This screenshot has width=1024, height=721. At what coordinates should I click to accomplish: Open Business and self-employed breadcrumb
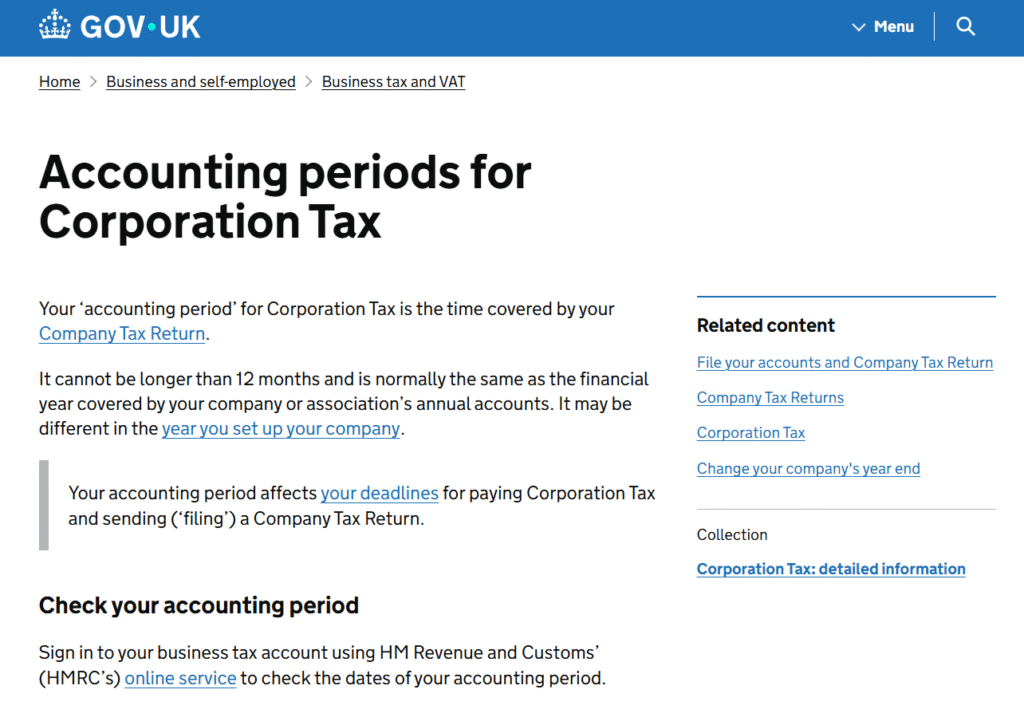click(201, 82)
